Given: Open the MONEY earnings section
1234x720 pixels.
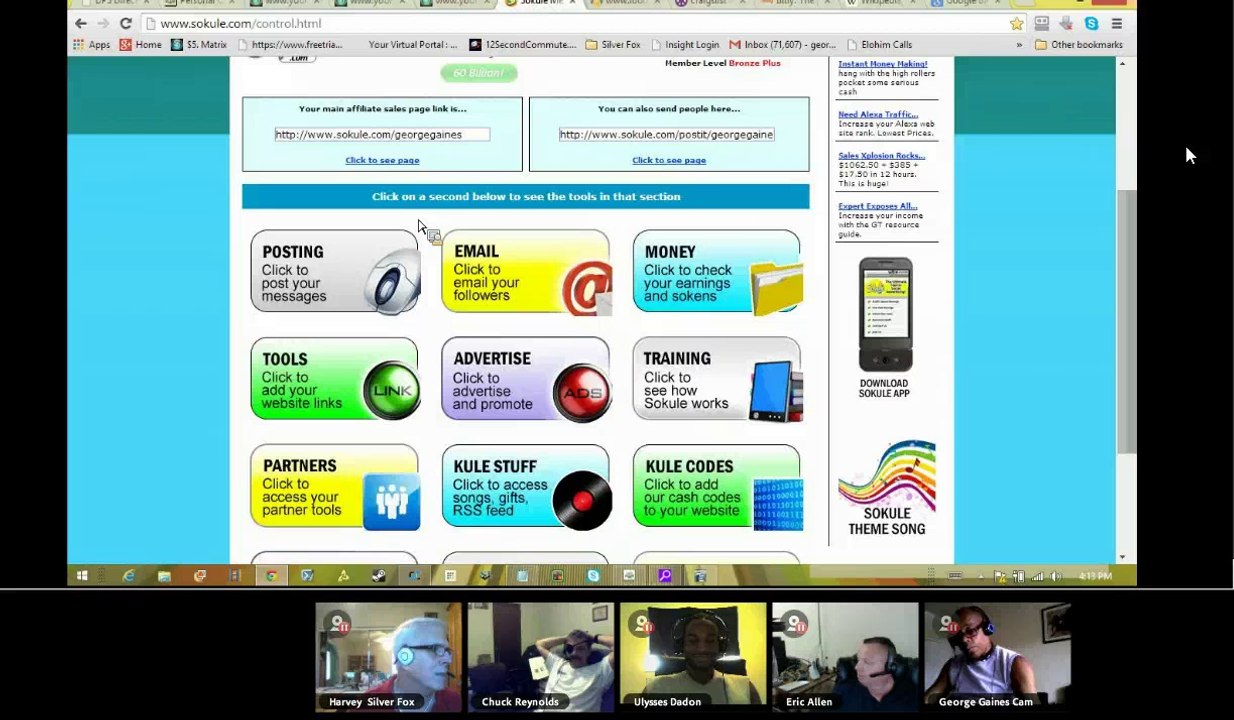Looking at the screenshot, I should pyautogui.click(x=717, y=271).
